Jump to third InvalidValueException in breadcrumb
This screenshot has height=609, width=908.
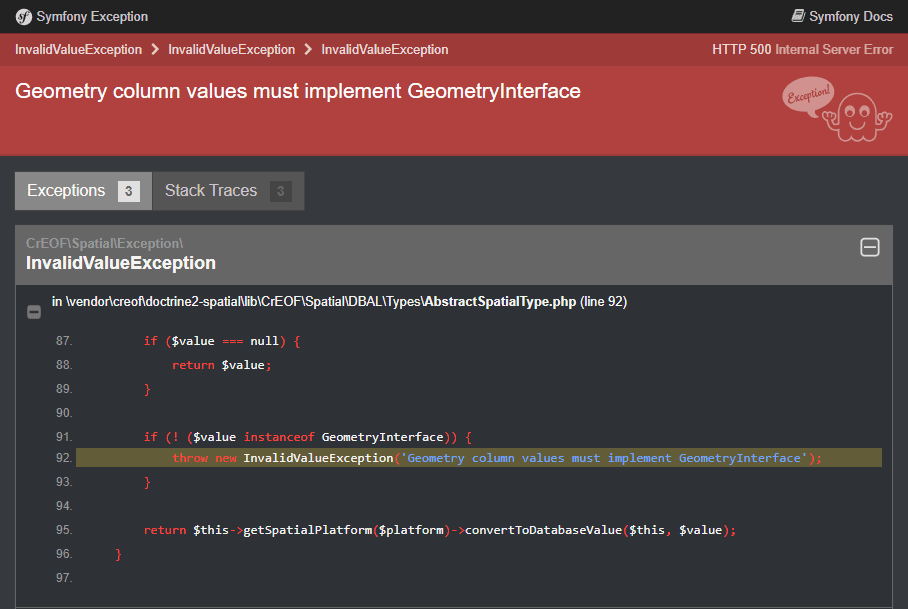(x=384, y=49)
